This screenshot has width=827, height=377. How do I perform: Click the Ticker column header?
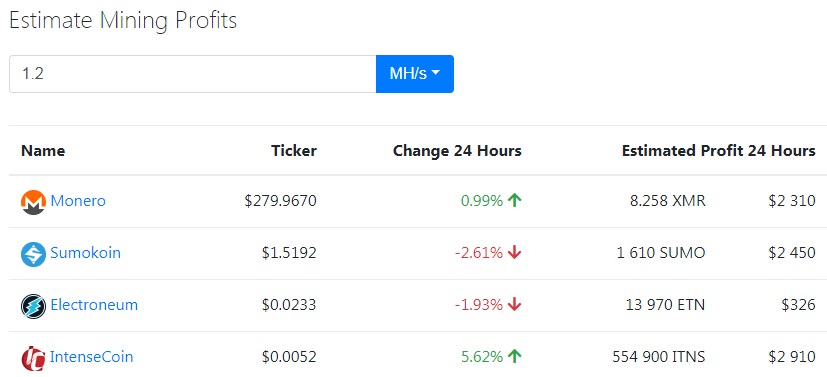pos(294,151)
